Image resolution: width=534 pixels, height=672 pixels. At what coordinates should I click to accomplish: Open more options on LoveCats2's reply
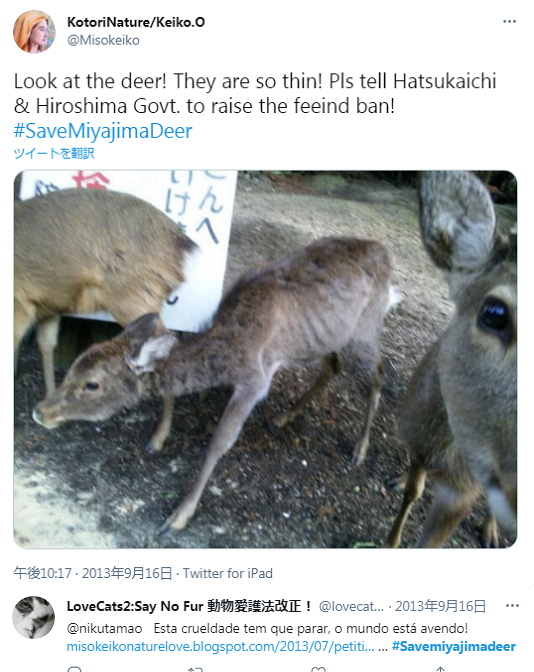pyautogui.click(x=512, y=606)
